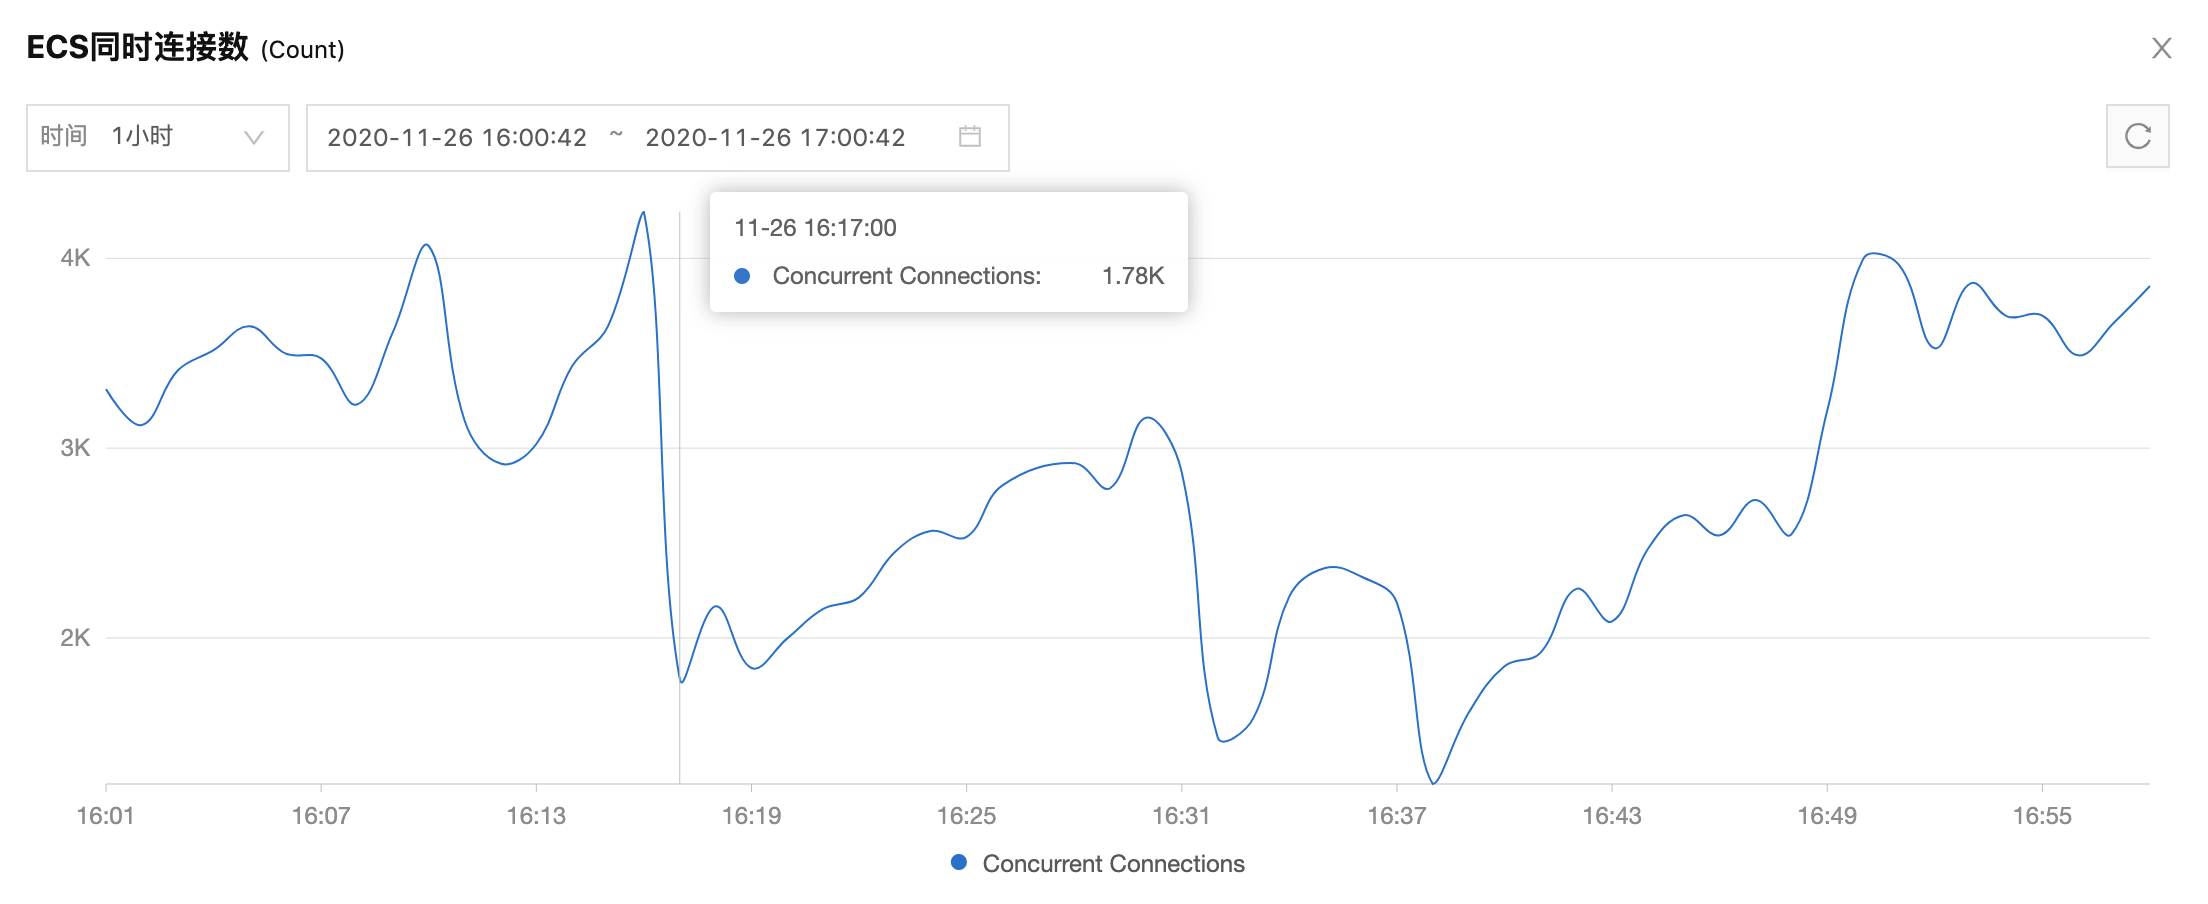The image size is (2208, 904).
Task: Click the 16:07 x-axis label
Action: (x=320, y=816)
